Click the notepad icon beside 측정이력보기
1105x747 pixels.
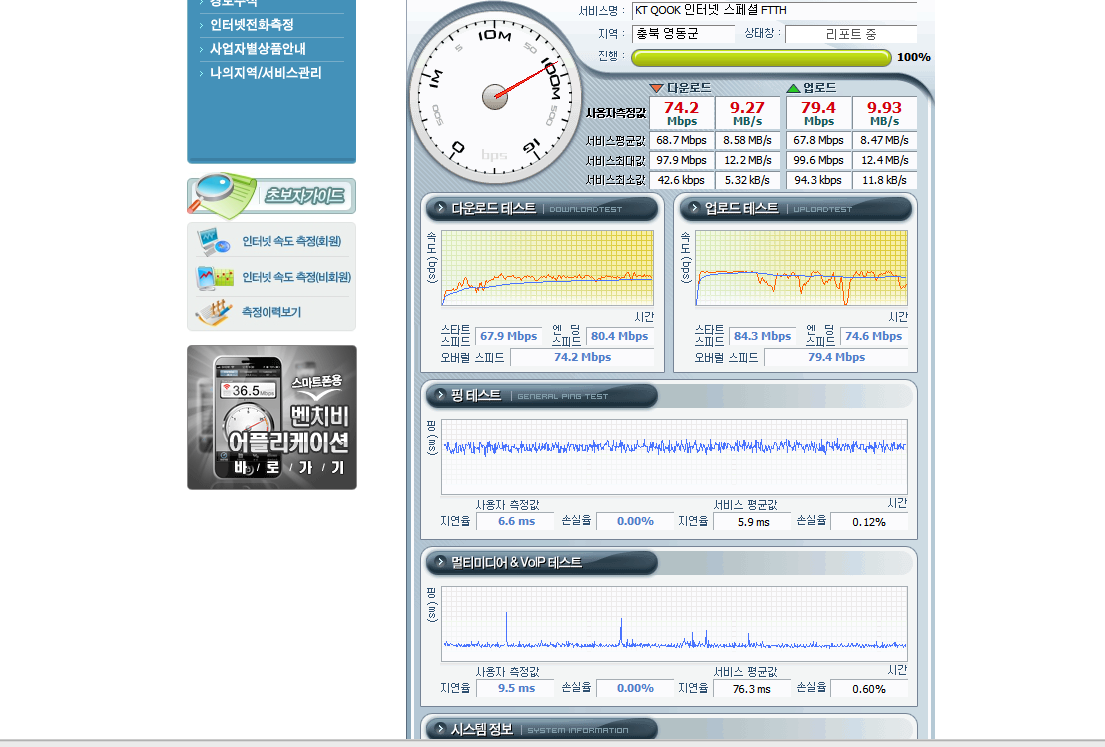[x=214, y=312]
